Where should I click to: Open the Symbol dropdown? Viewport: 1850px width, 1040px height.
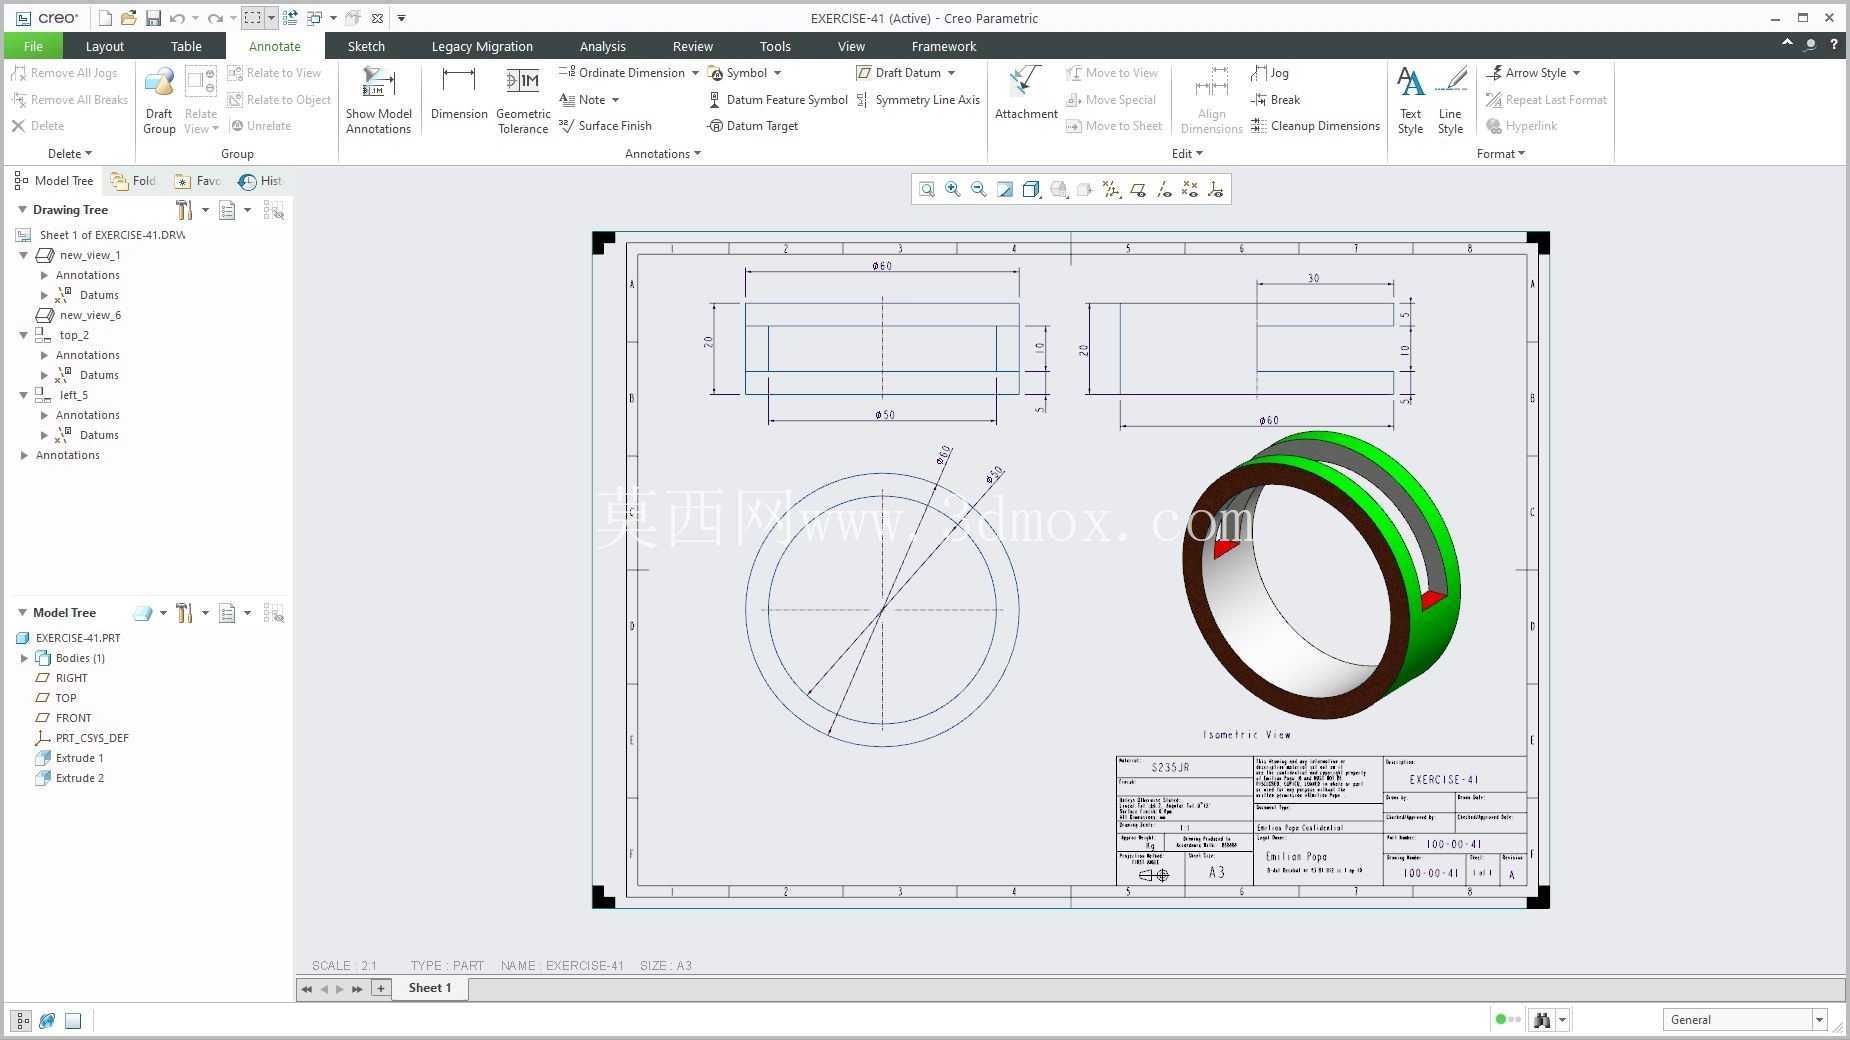coord(777,73)
